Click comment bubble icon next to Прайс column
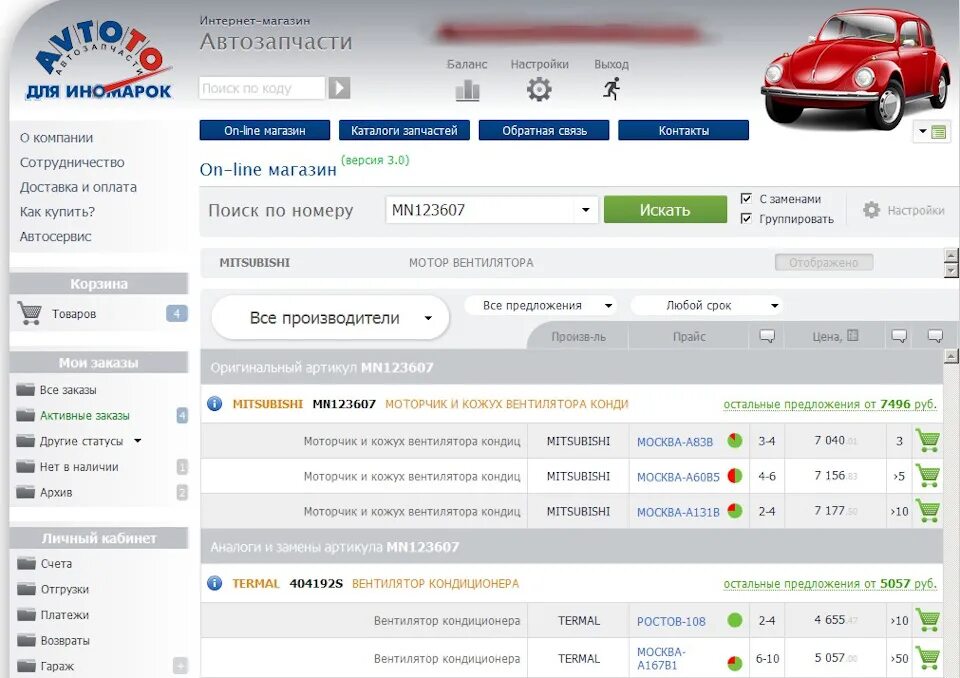This screenshot has width=960, height=678. point(767,336)
